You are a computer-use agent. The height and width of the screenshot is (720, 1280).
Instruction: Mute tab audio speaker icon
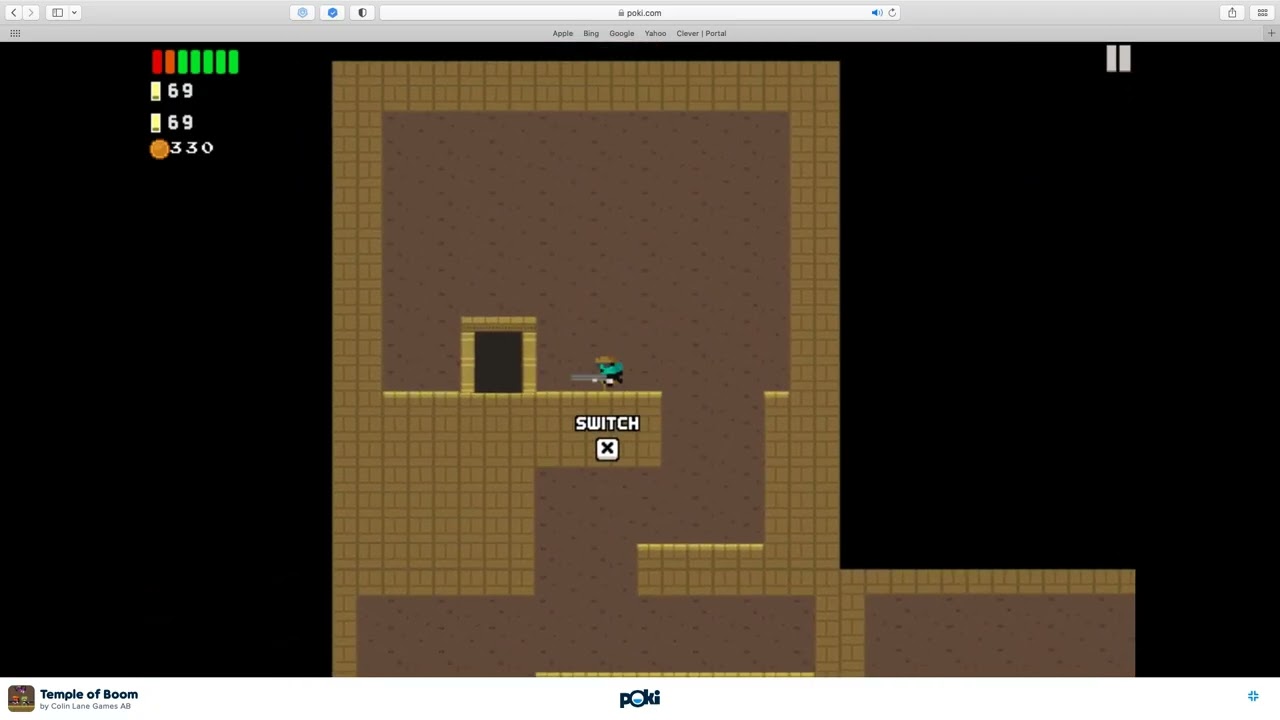click(x=876, y=13)
